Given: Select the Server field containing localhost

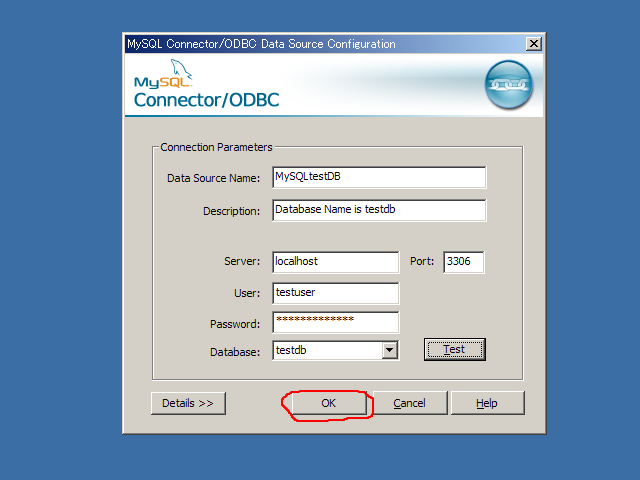Looking at the screenshot, I should tap(336, 262).
